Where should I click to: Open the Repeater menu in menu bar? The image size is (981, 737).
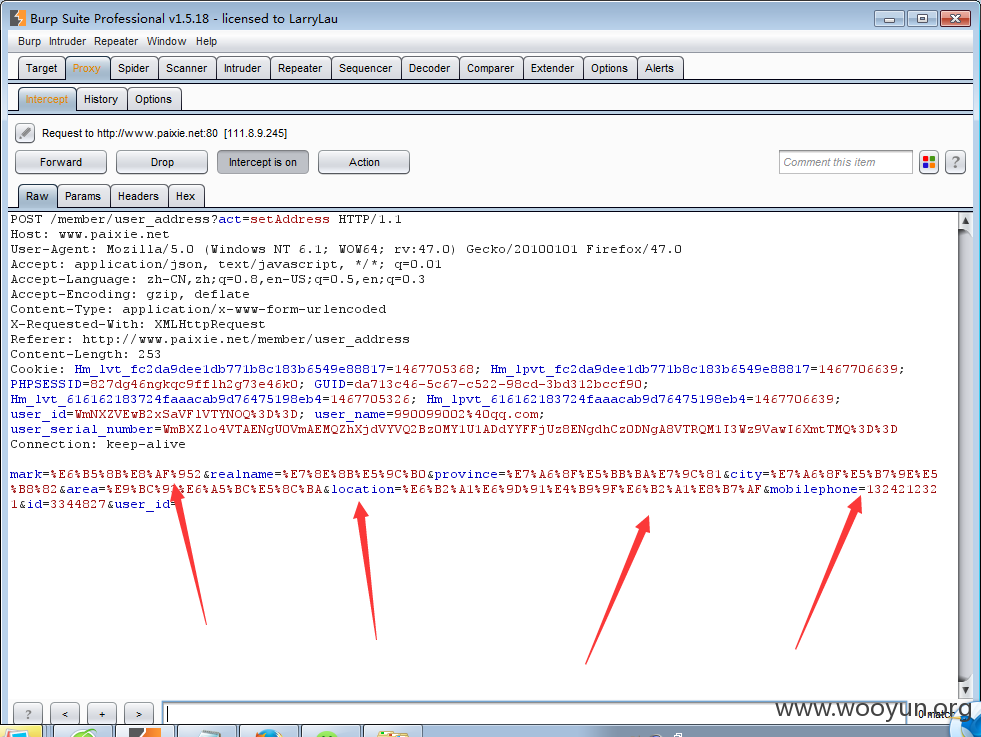116,41
